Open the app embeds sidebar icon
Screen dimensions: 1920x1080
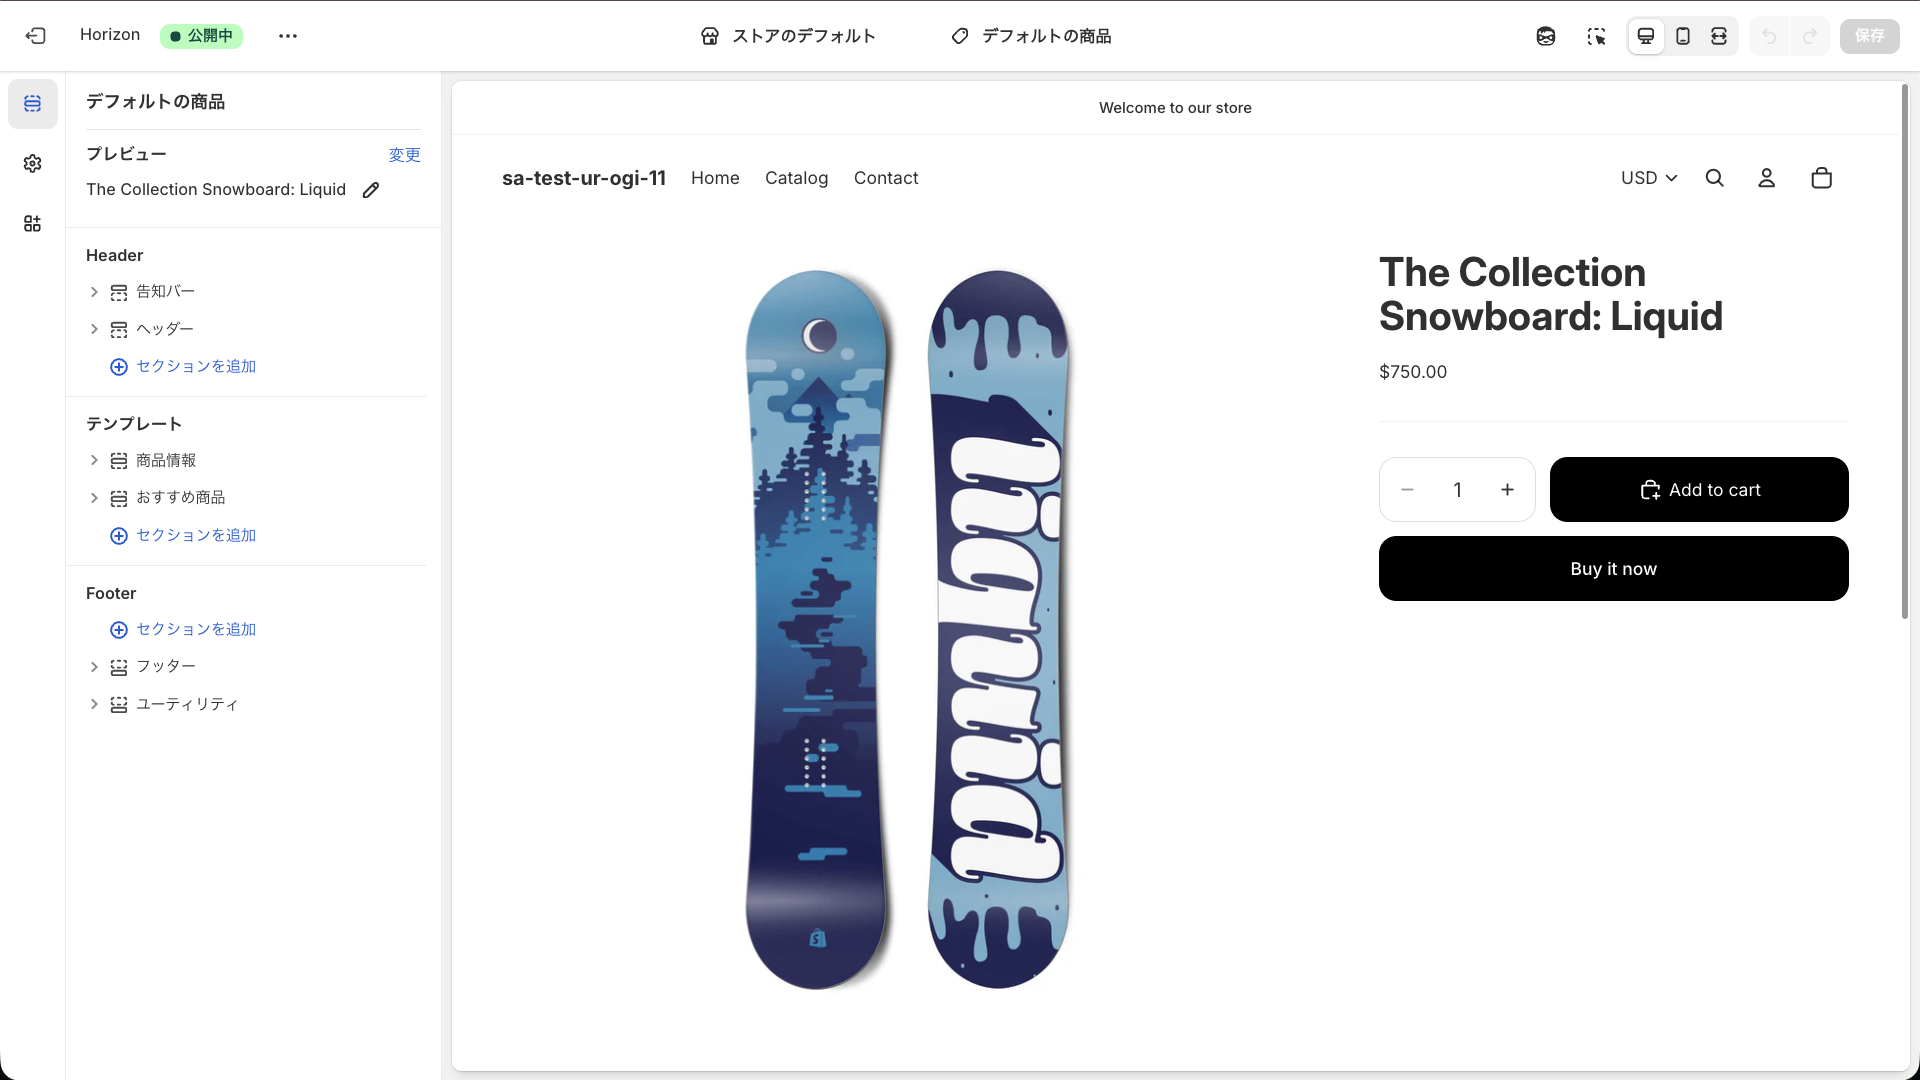point(33,223)
